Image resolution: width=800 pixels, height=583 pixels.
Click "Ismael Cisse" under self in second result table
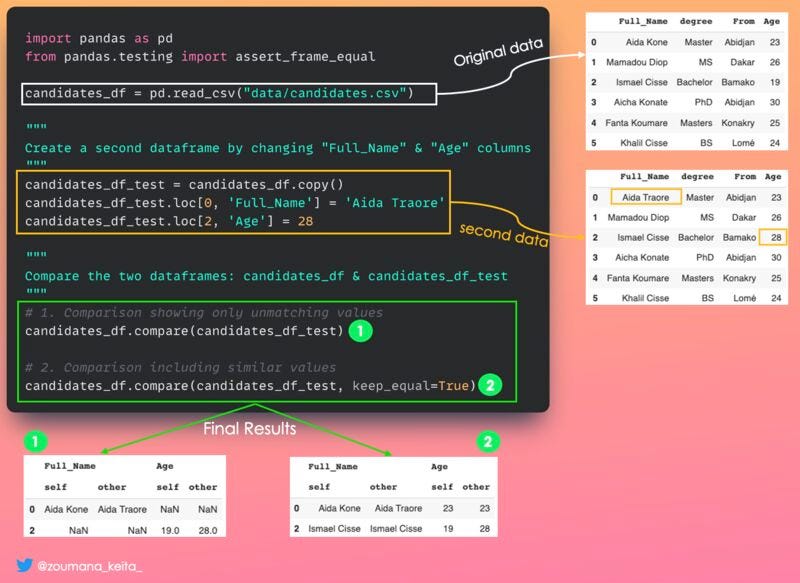click(x=334, y=529)
